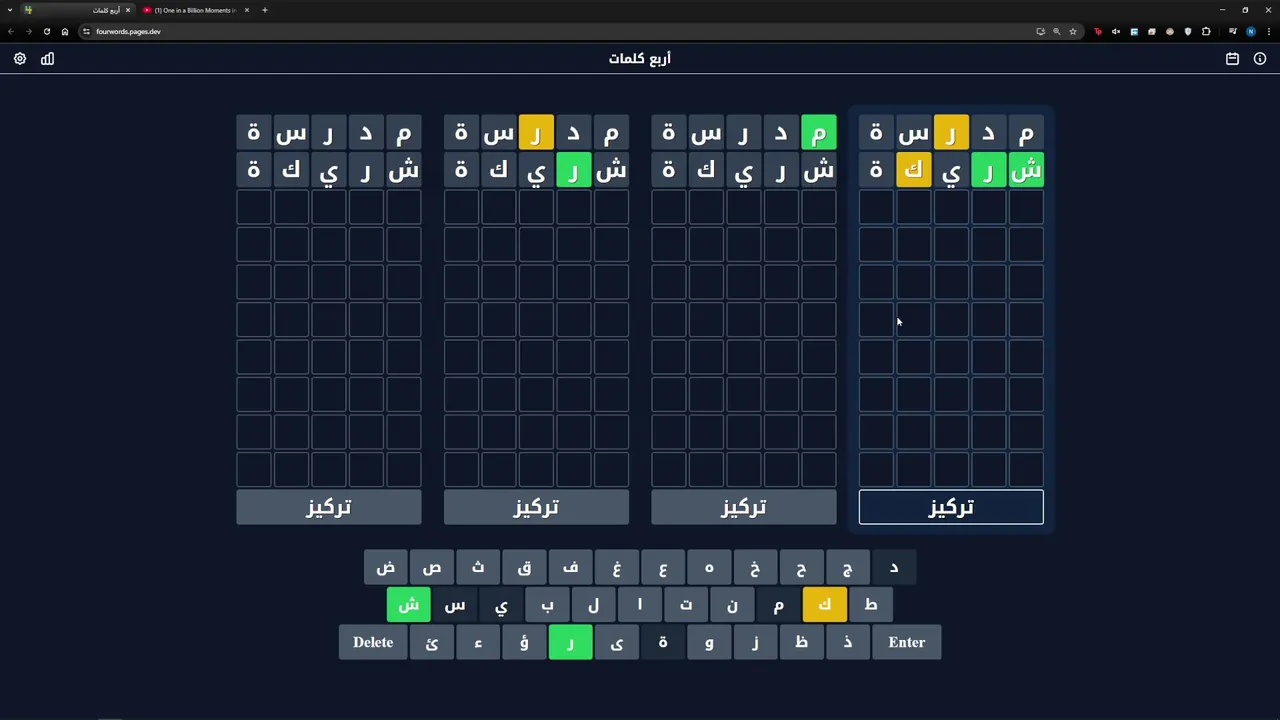Tap the green ش keyboard key
This screenshot has height=720, width=1280.
(x=408, y=605)
